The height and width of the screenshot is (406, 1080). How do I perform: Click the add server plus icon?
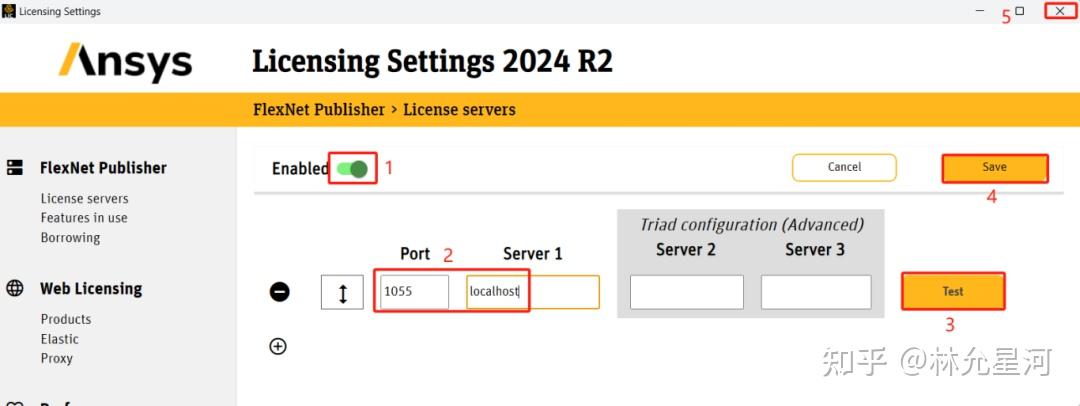(278, 346)
